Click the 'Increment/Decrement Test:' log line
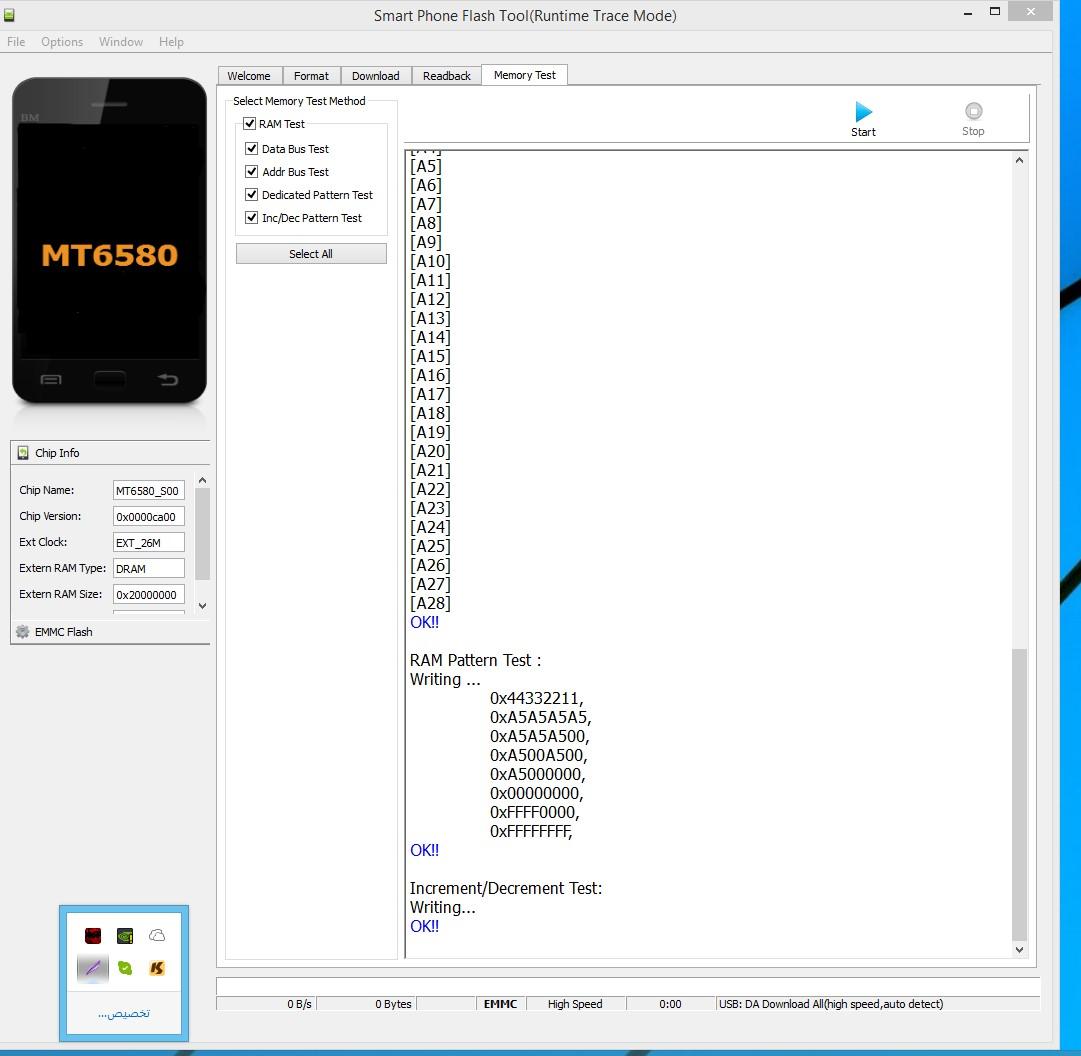This screenshot has width=1081, height=1056. pos(506,889)
